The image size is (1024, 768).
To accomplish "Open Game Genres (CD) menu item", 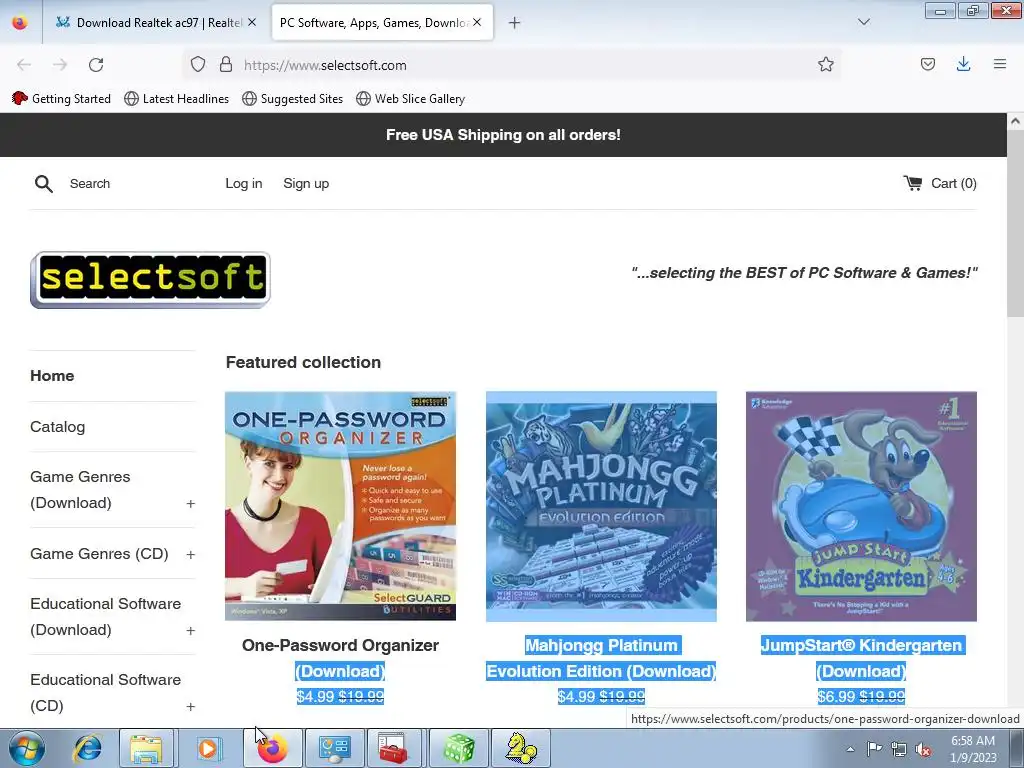I will pyautogui.click(x=99, y=554).
